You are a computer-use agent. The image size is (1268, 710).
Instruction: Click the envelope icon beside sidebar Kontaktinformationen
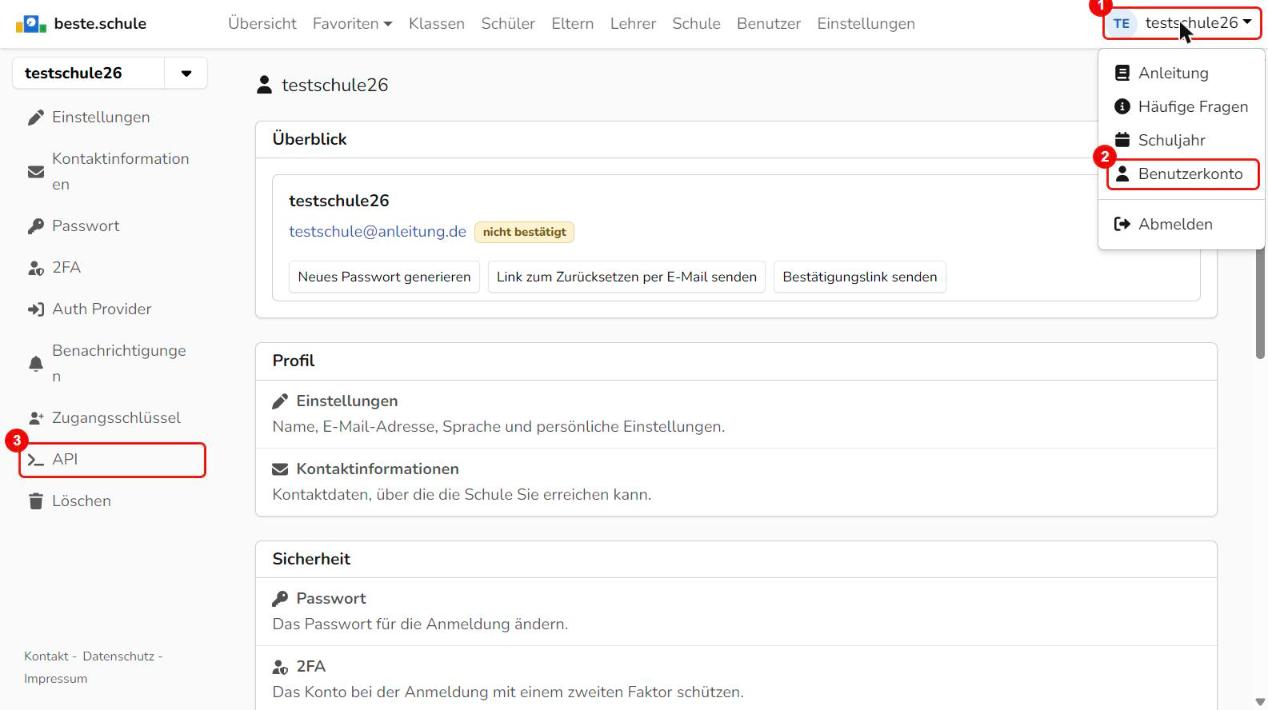pos(35,172)
